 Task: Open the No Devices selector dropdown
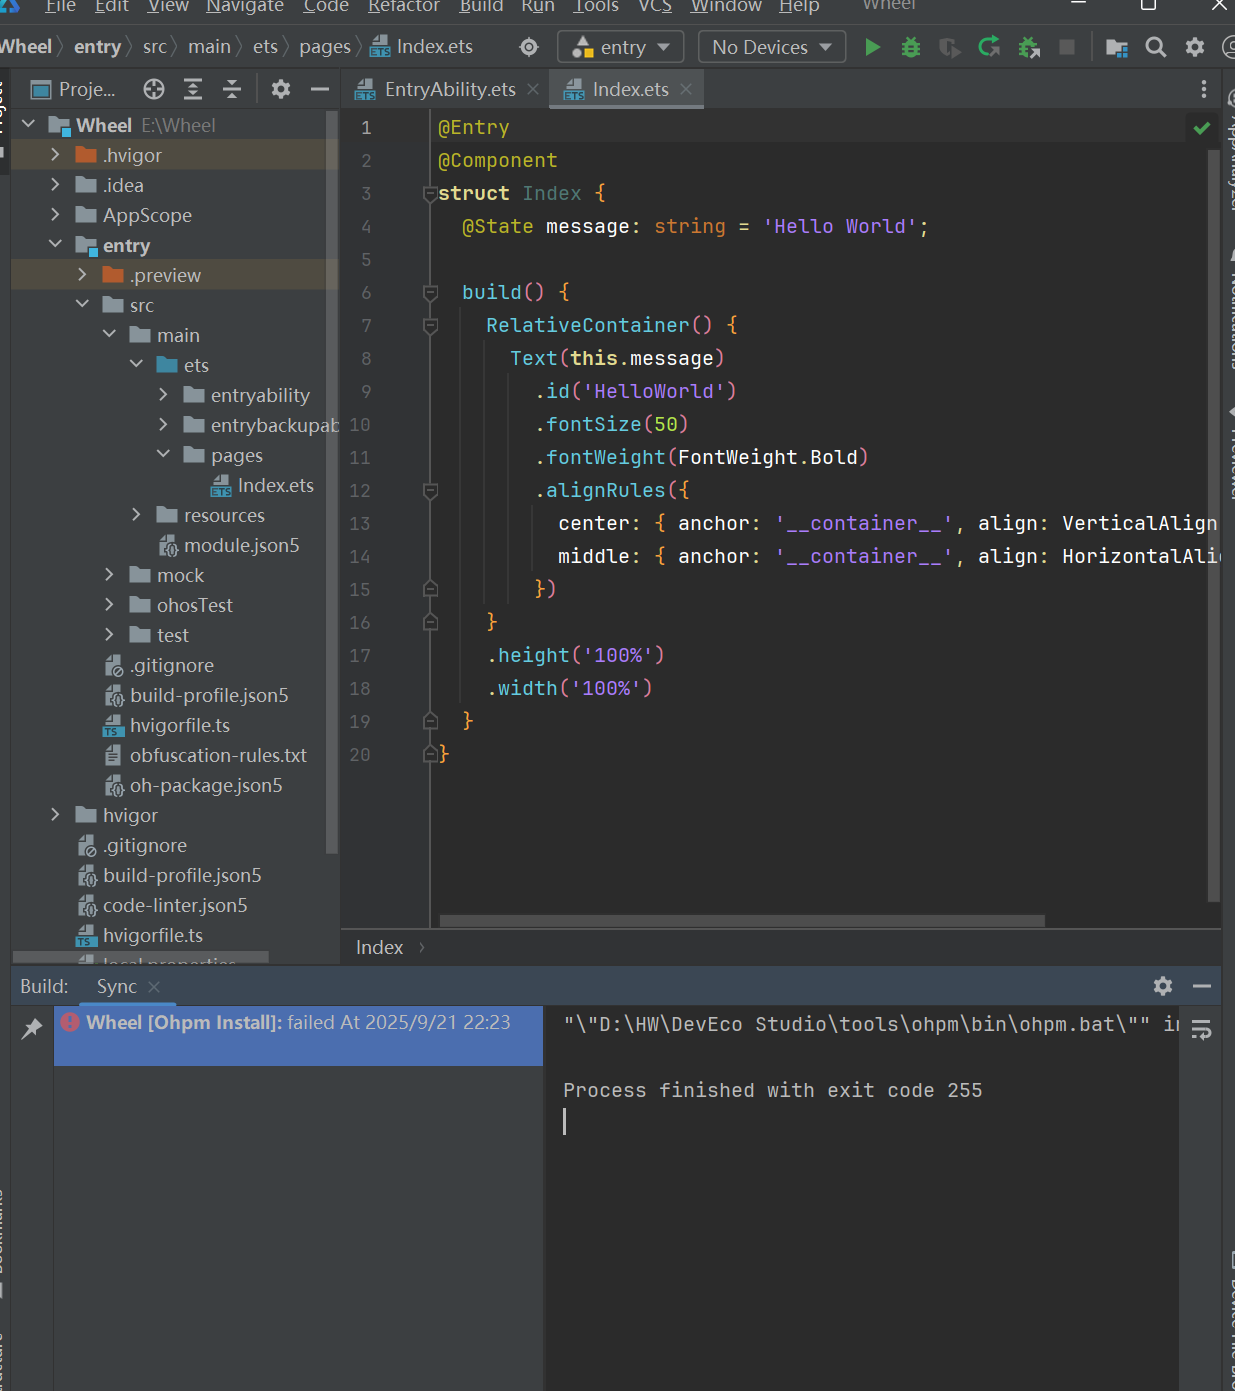pyautogui.click(x=772, y=47)
